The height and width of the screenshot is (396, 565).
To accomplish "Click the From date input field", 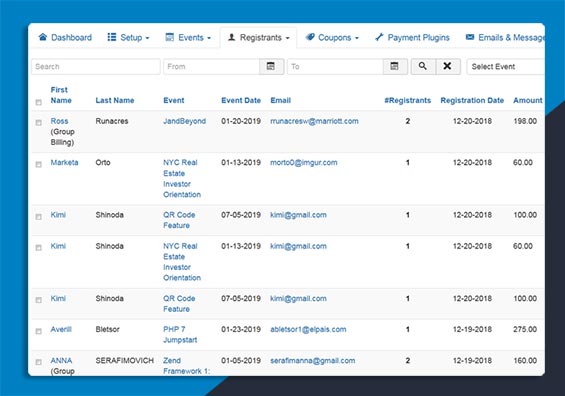I will (212, 67).
